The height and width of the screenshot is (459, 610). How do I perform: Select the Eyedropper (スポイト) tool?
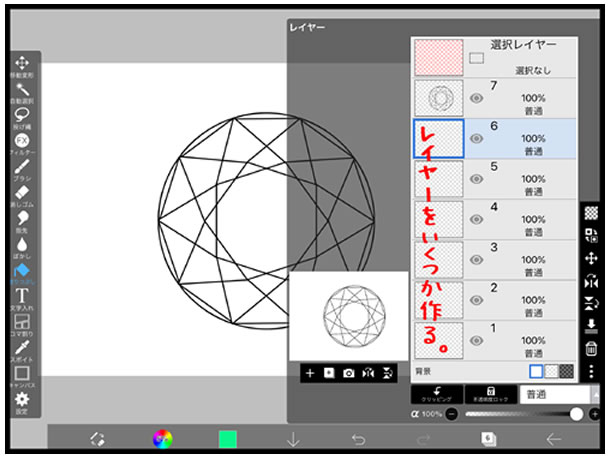click(x=22, y=347)
